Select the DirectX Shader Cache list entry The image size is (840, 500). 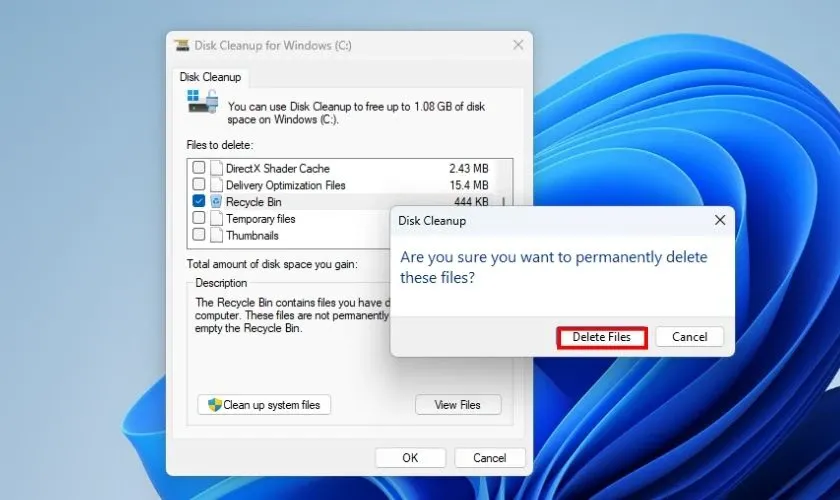tap(277, 168)
